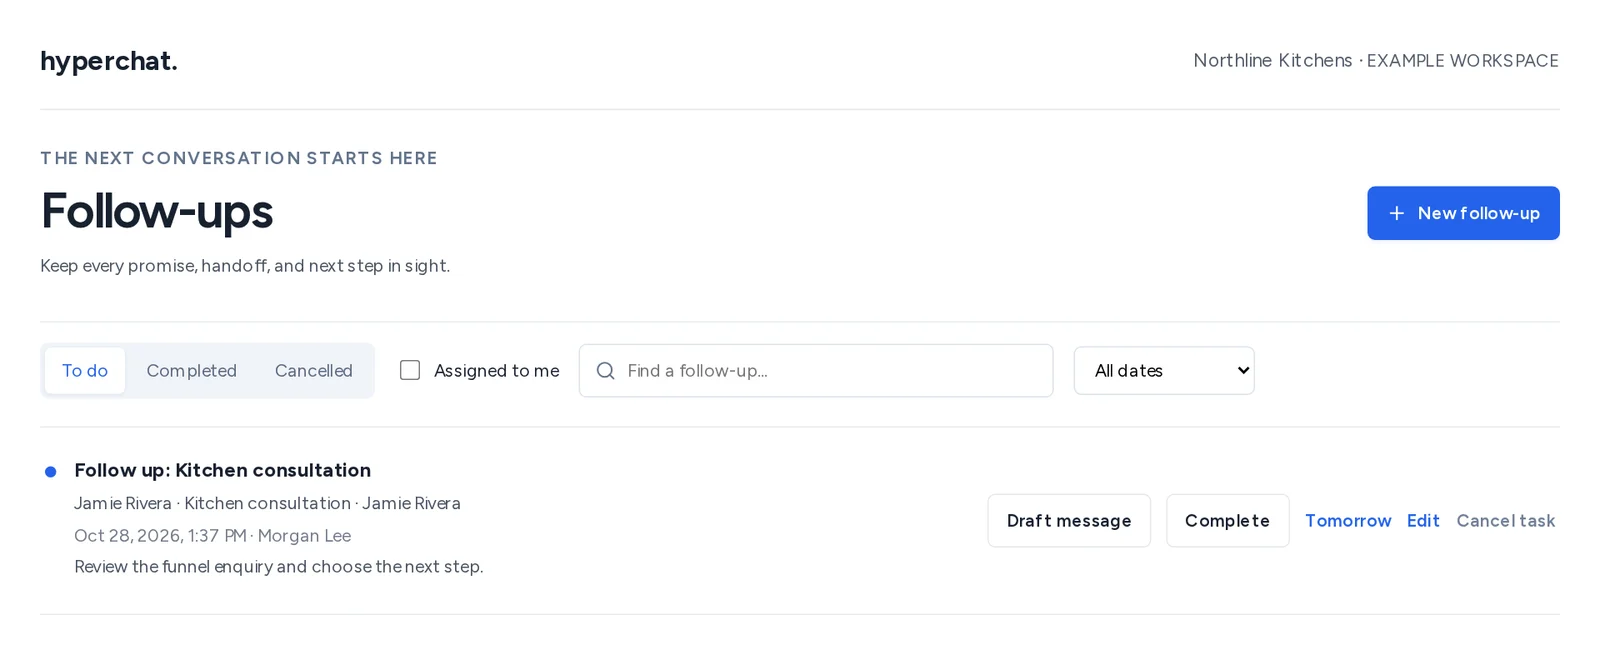Focus the Find a follow-up search field
Image resolution: width=1600 pixels, height=655 pixels.
pos(816,371)
